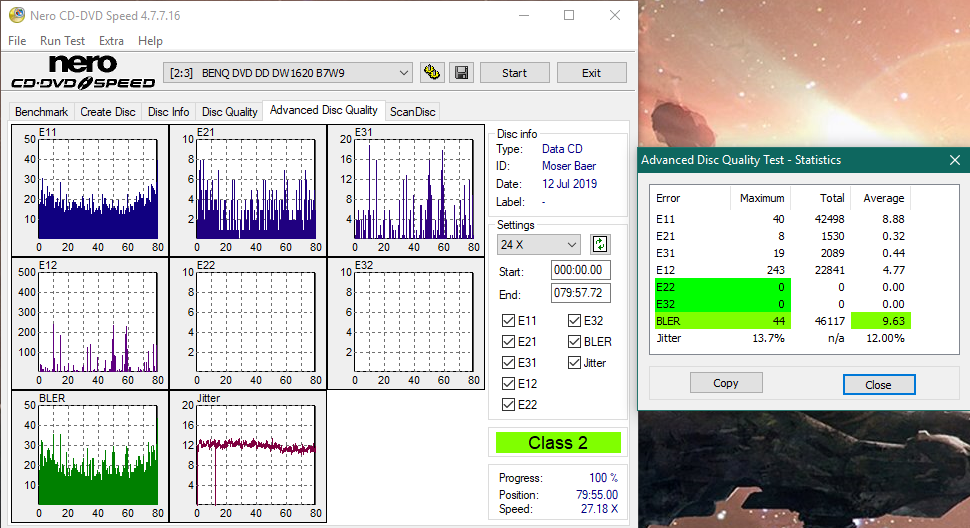Switch to the Benchmark tab
This screenshot has width=970, height=528.
(41, 112)
